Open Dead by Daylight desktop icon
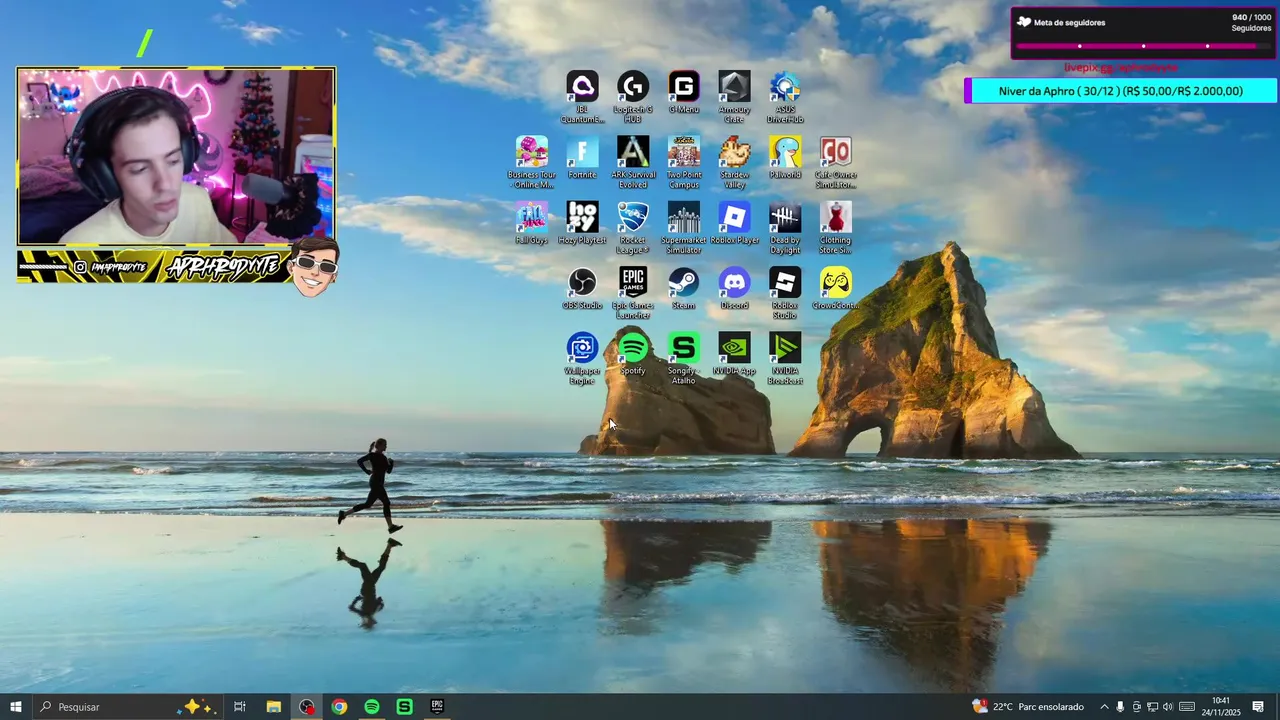Screen dimensions: 1280x720 click(x=785, y=227)
